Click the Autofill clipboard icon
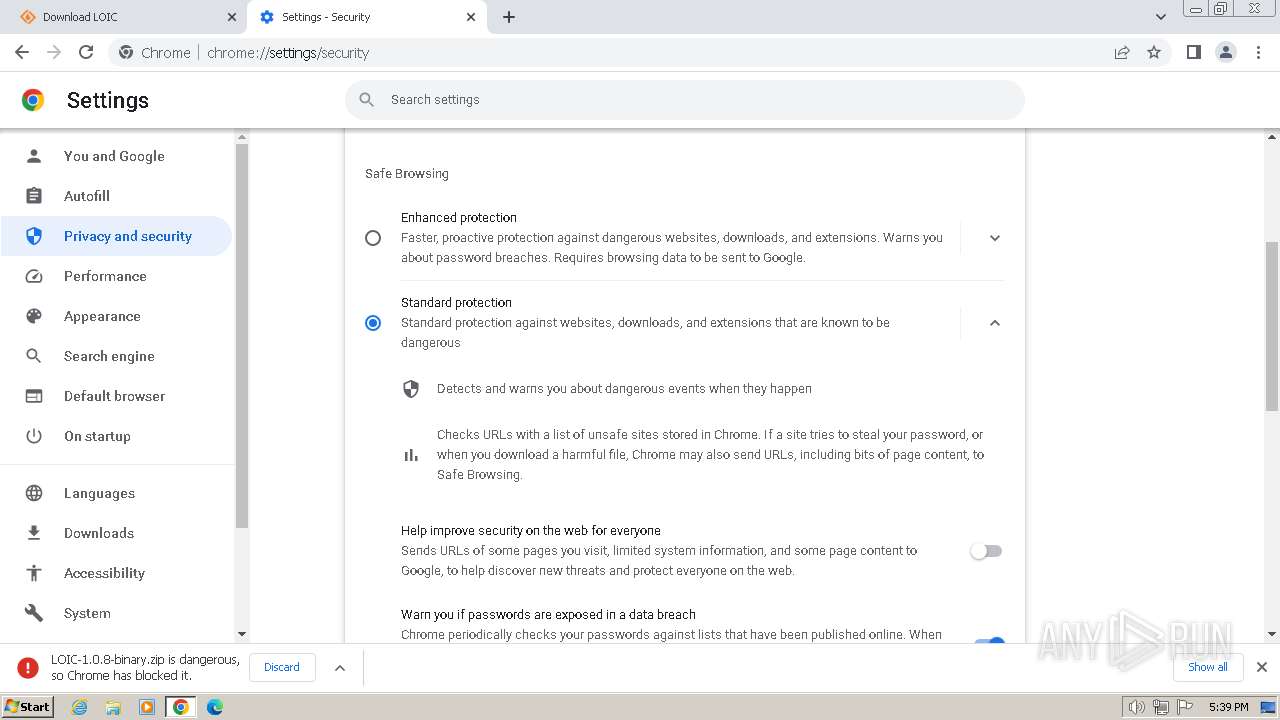The height and width of the screenshot is (720, 1280). (34, 196)
